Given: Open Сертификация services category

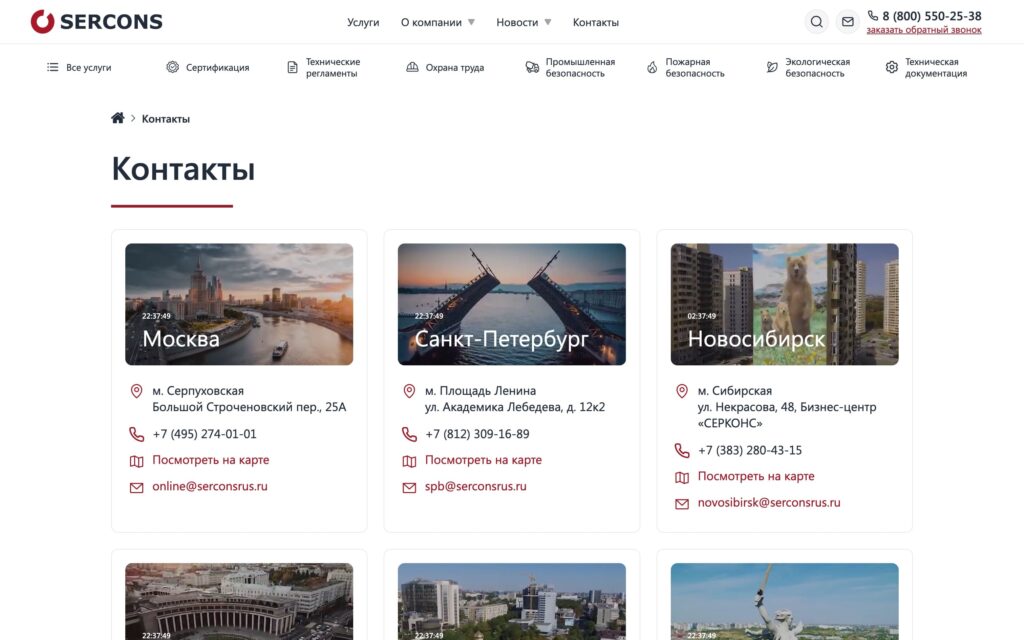Looking at the screenshot, I should [x=217, y=67].
